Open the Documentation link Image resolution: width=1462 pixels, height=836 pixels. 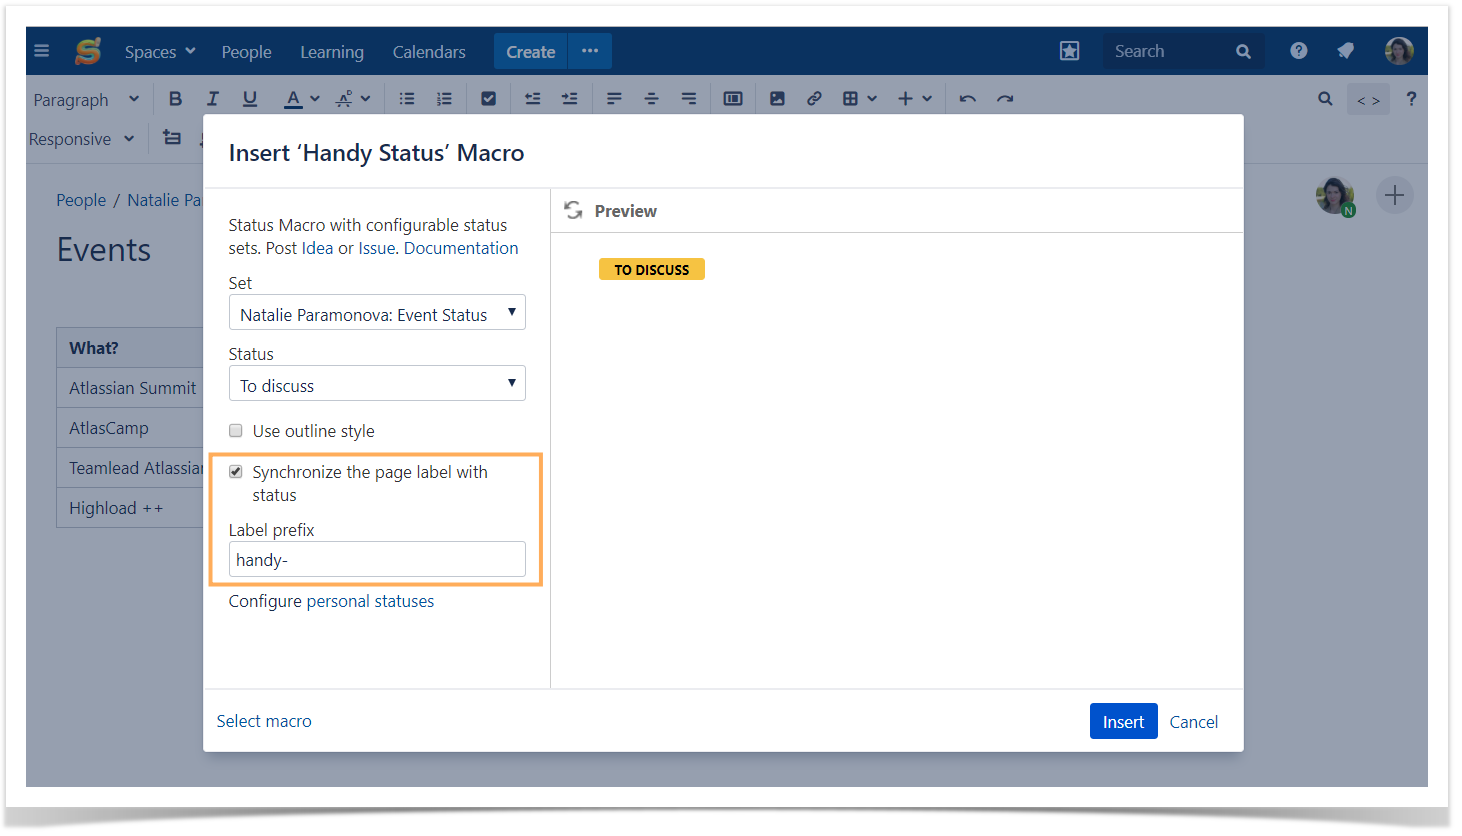coord(461,248)
